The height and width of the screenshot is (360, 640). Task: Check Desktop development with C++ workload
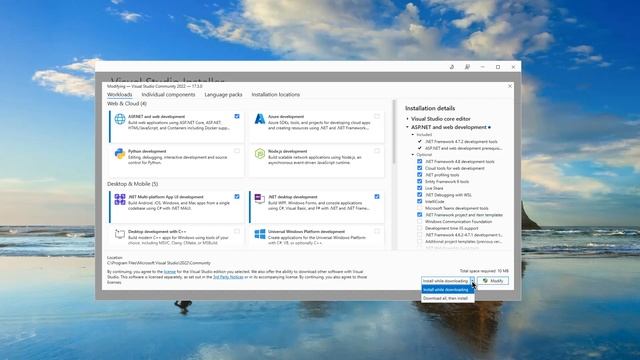coord(237,231)
